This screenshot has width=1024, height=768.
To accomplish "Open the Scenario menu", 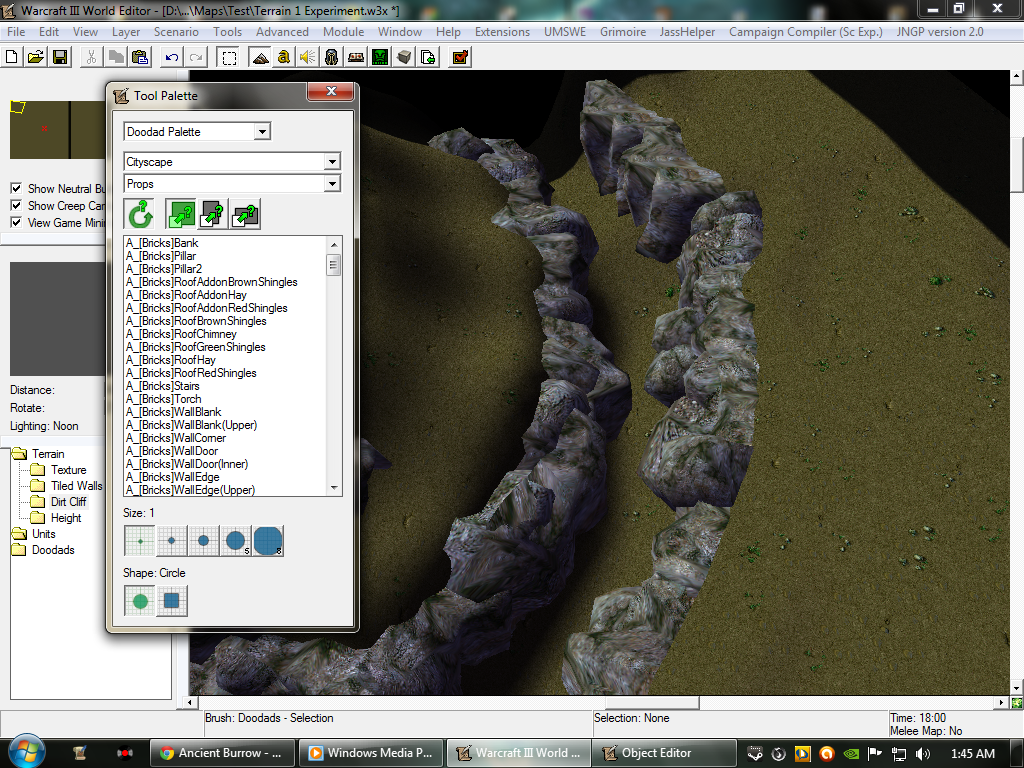I will (176, 31).
